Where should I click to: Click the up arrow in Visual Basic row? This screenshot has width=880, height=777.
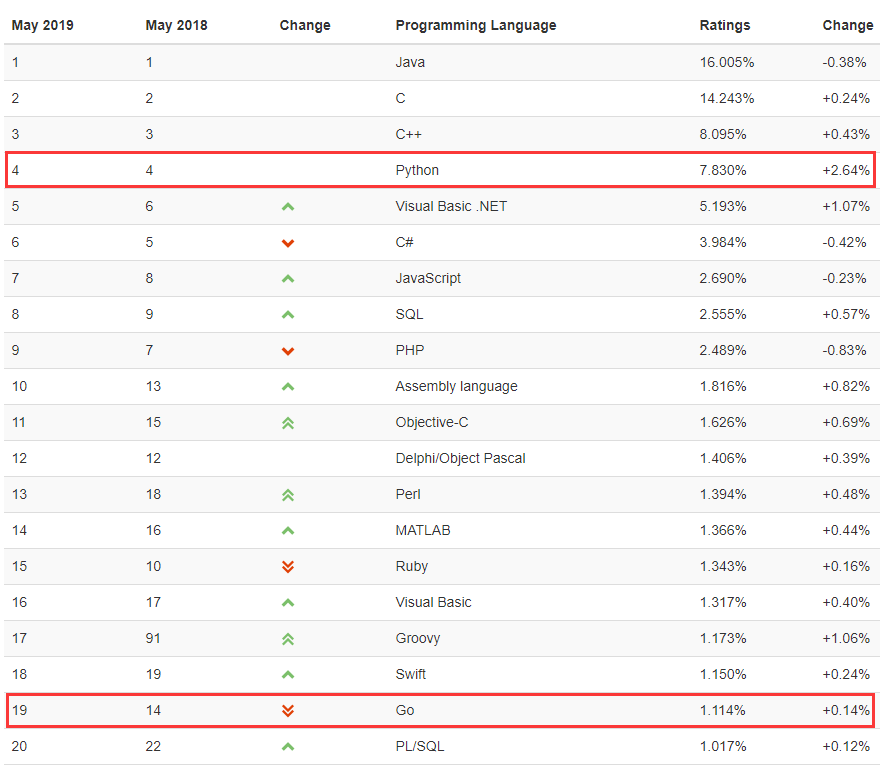[288, 602]
